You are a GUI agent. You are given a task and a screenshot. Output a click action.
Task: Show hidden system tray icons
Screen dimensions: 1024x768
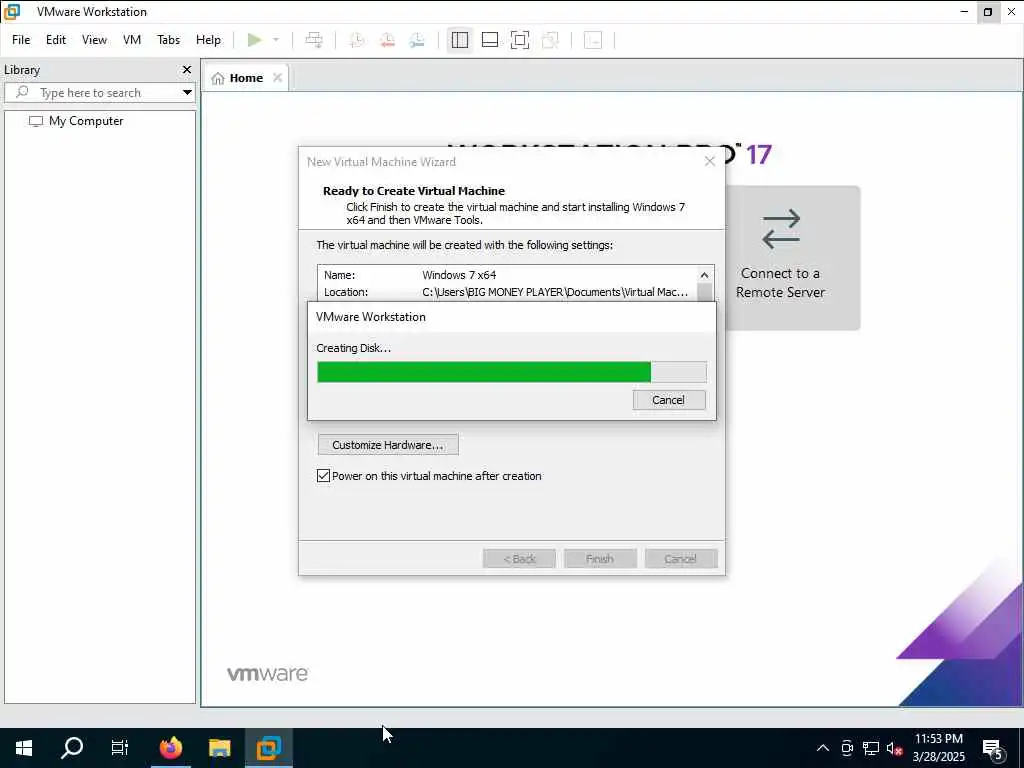pos(823,748)
